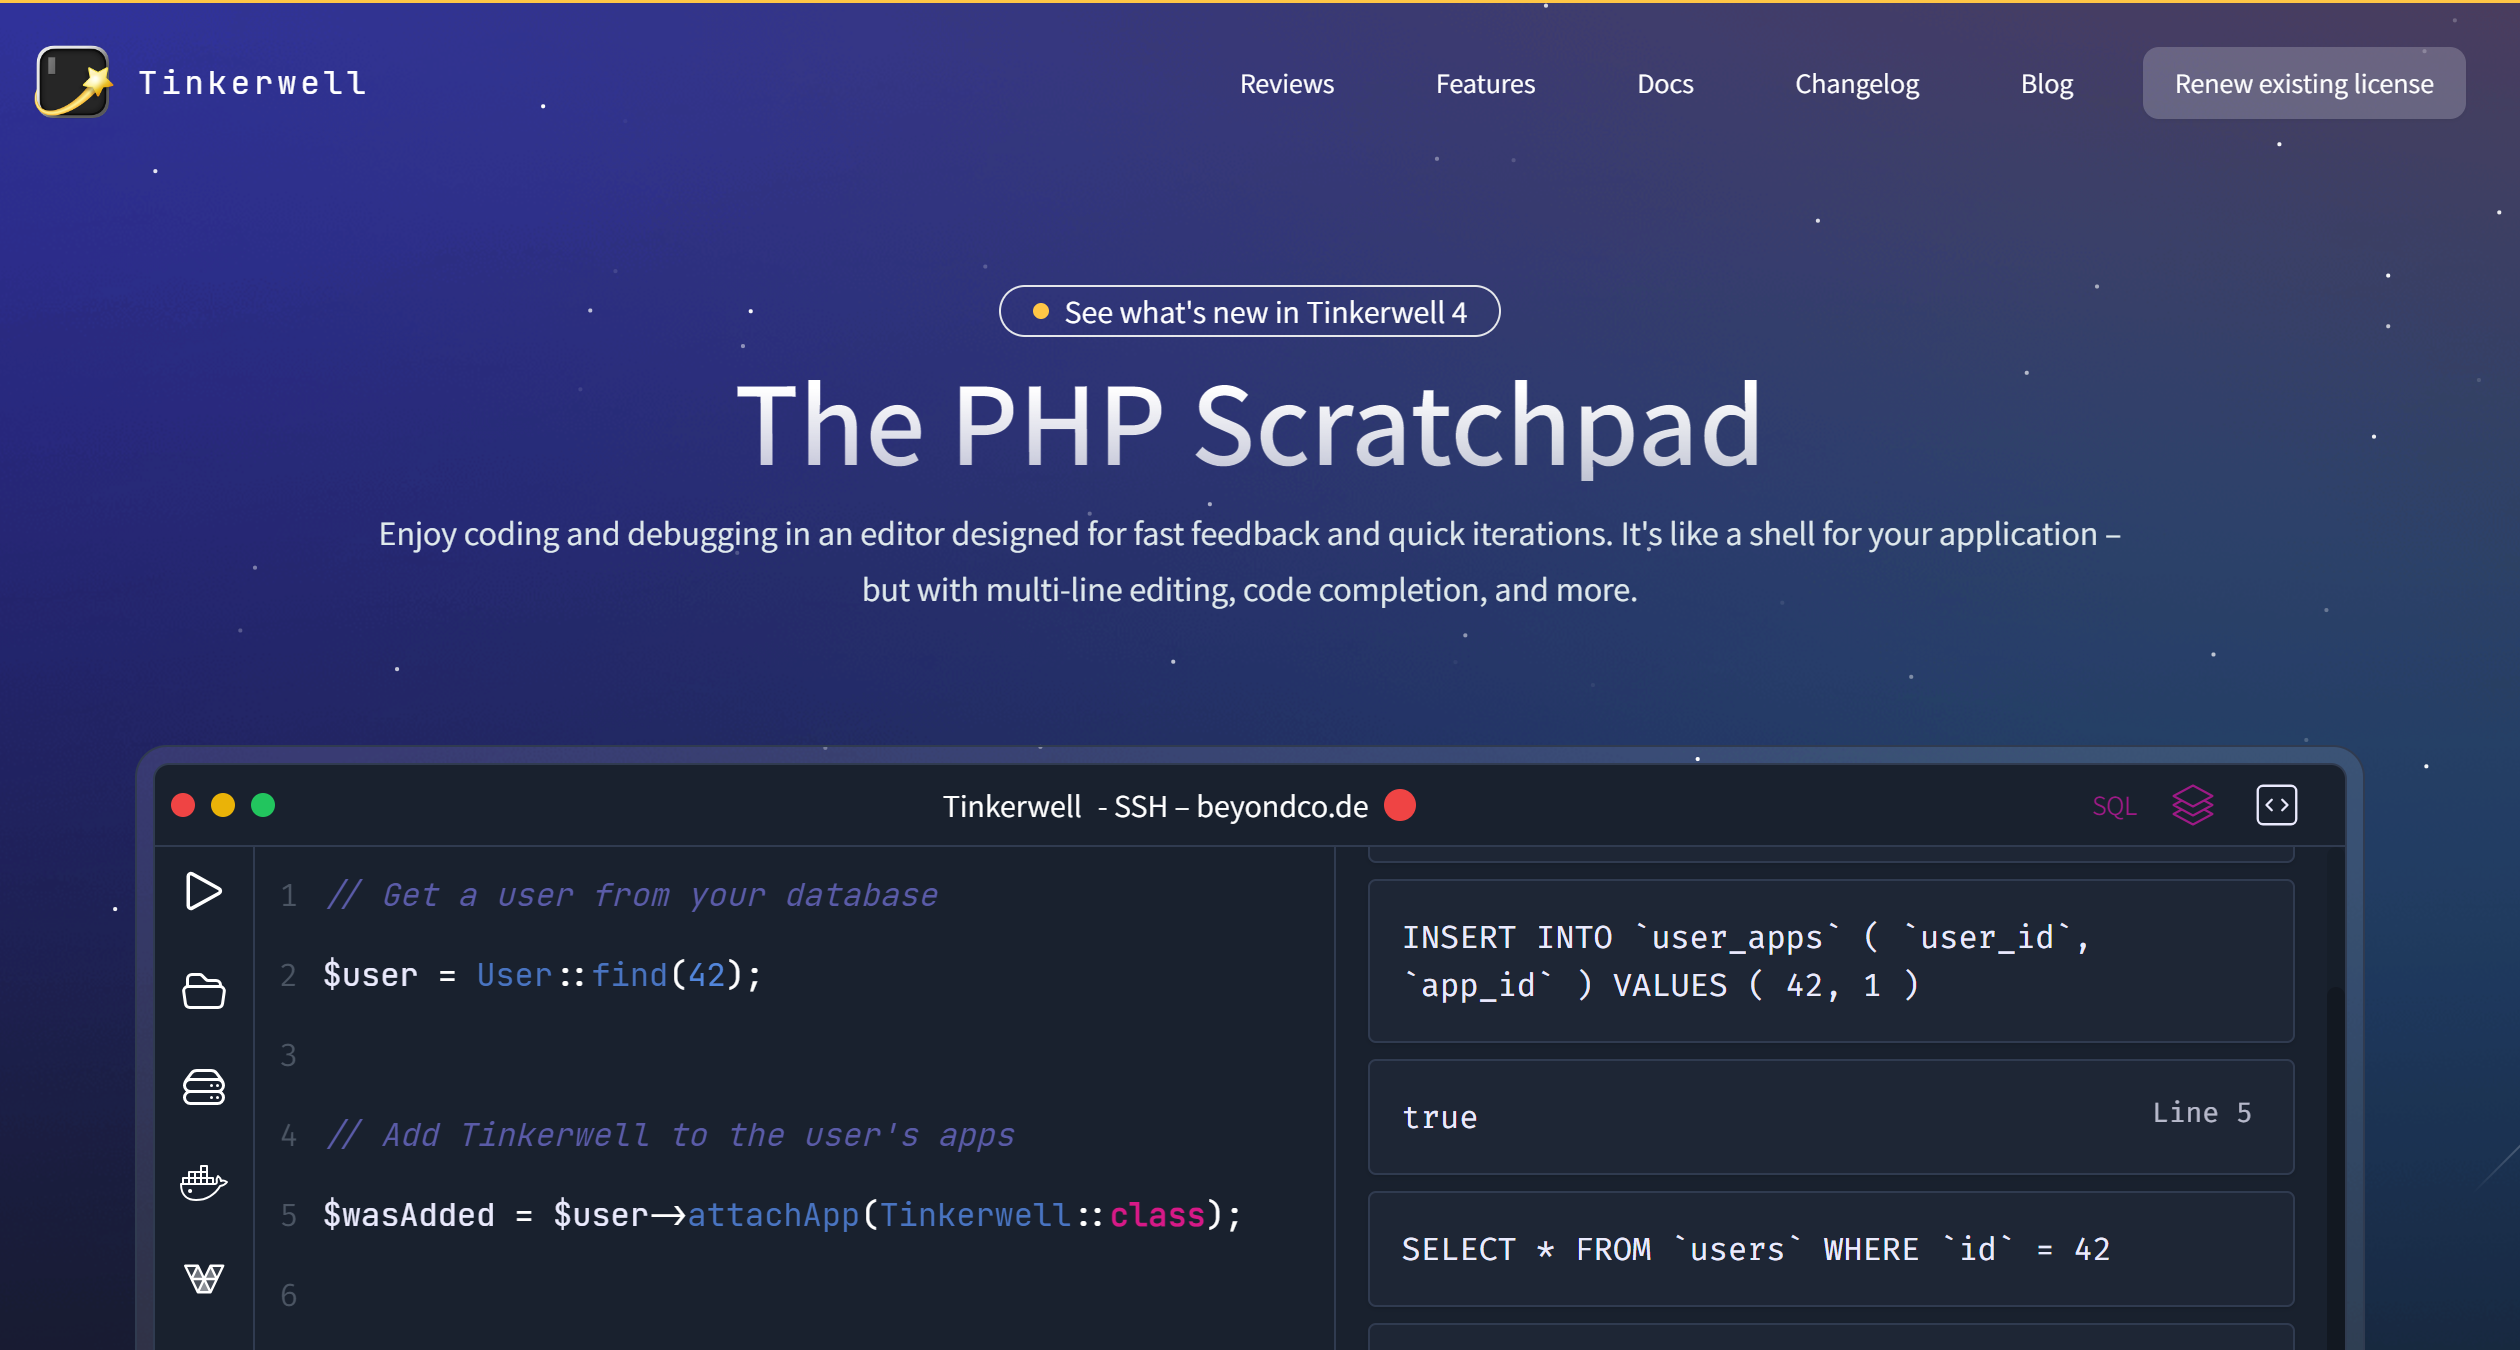The width and height of the screenshot is (2520, 1350).
Task: View the Changelog page
Action: coord(1857,84)
